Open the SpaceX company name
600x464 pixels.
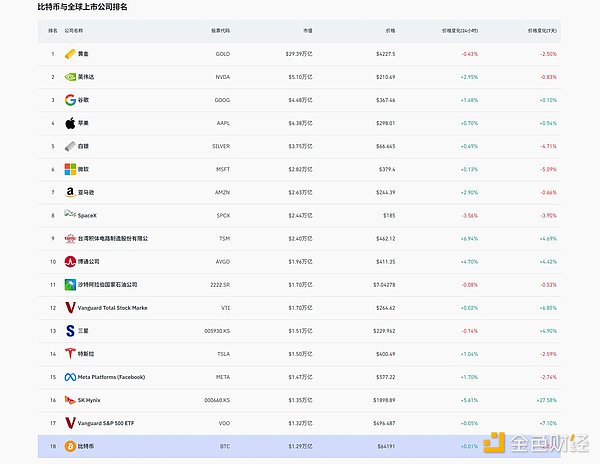87,216
